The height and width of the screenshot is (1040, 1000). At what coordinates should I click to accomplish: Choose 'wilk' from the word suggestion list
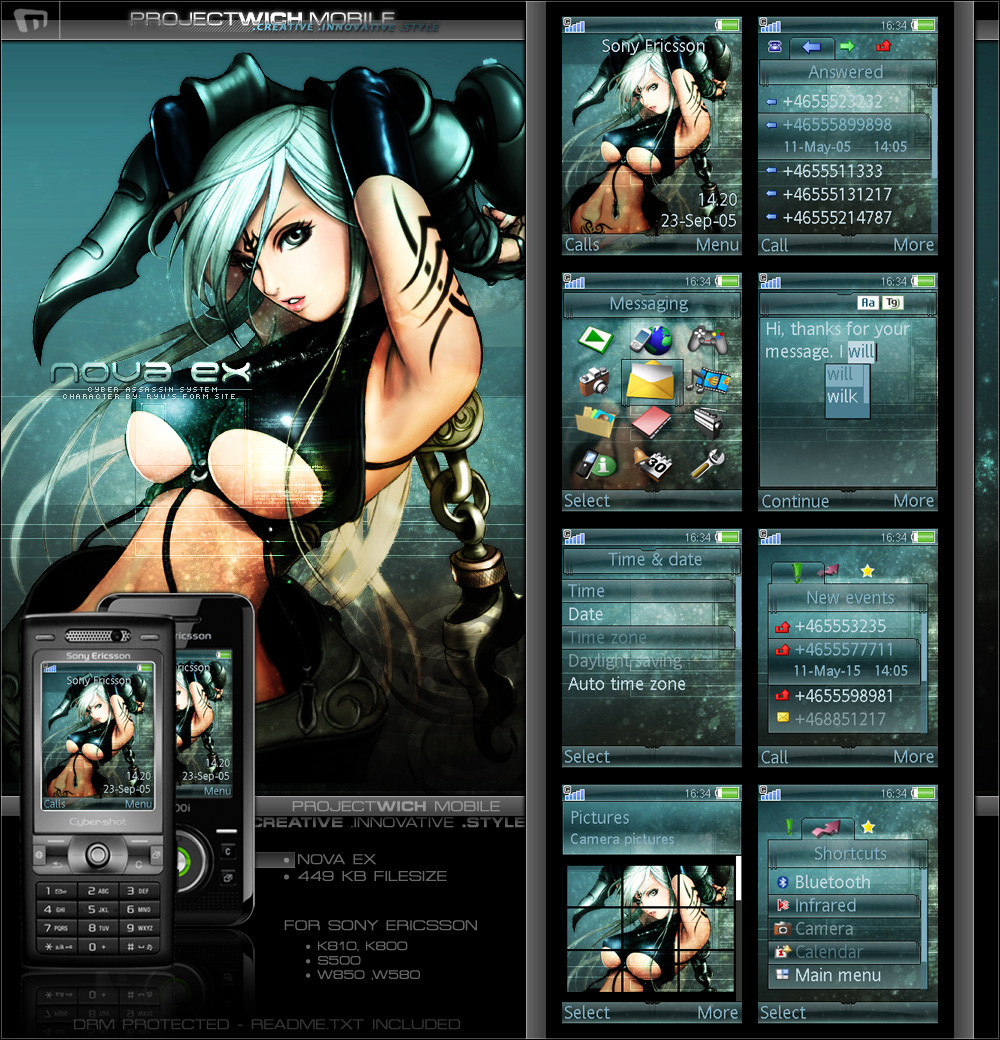pos(842,397)
